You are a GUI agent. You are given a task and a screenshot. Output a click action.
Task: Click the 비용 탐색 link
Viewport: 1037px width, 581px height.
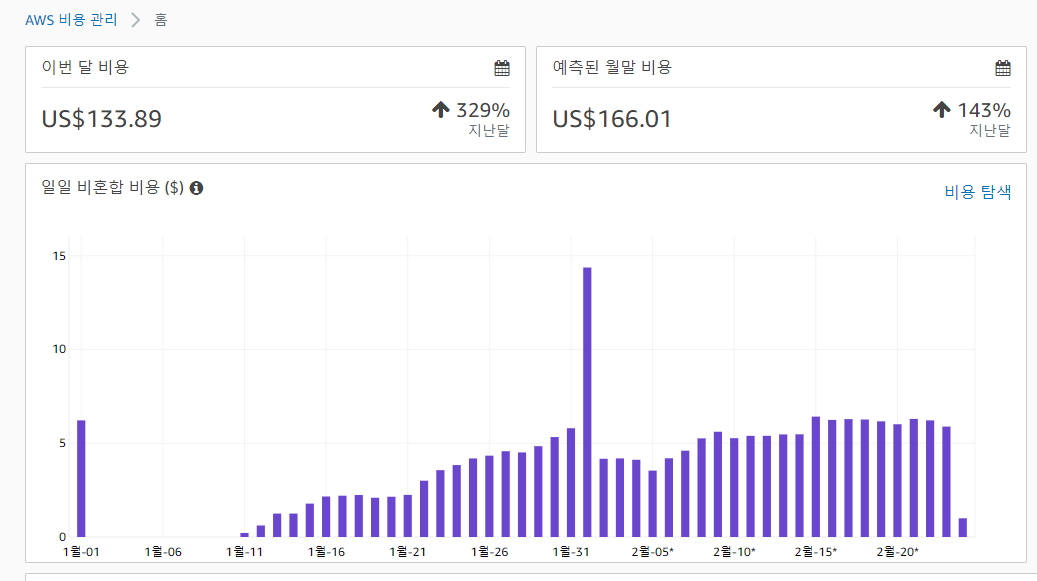coord(977,192)
